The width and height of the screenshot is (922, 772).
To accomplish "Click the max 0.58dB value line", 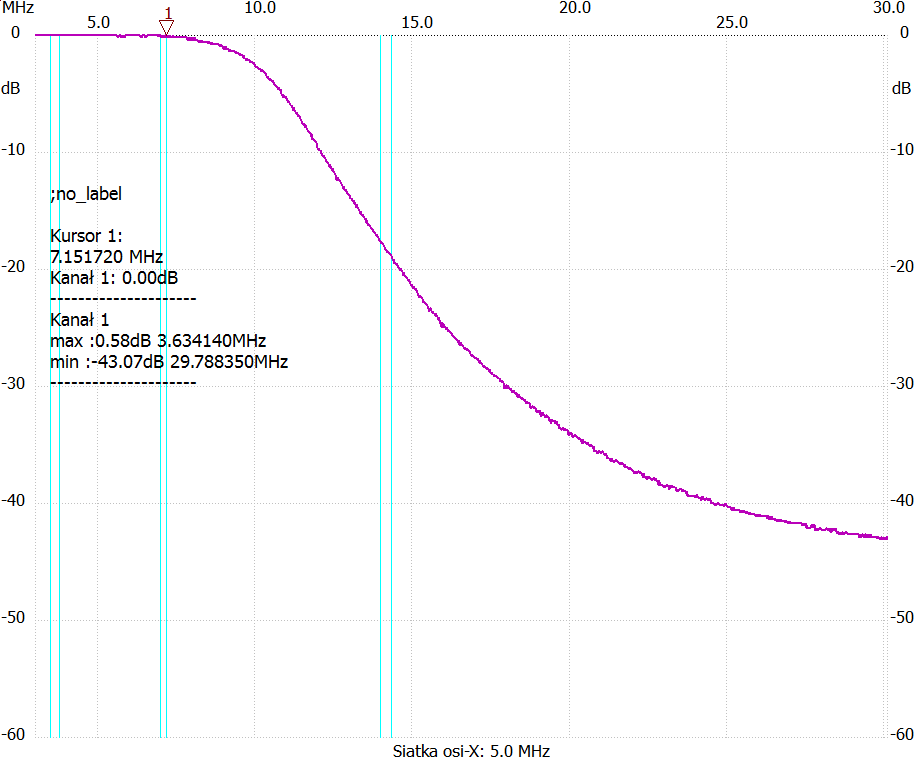I will (x=158, y=341).
